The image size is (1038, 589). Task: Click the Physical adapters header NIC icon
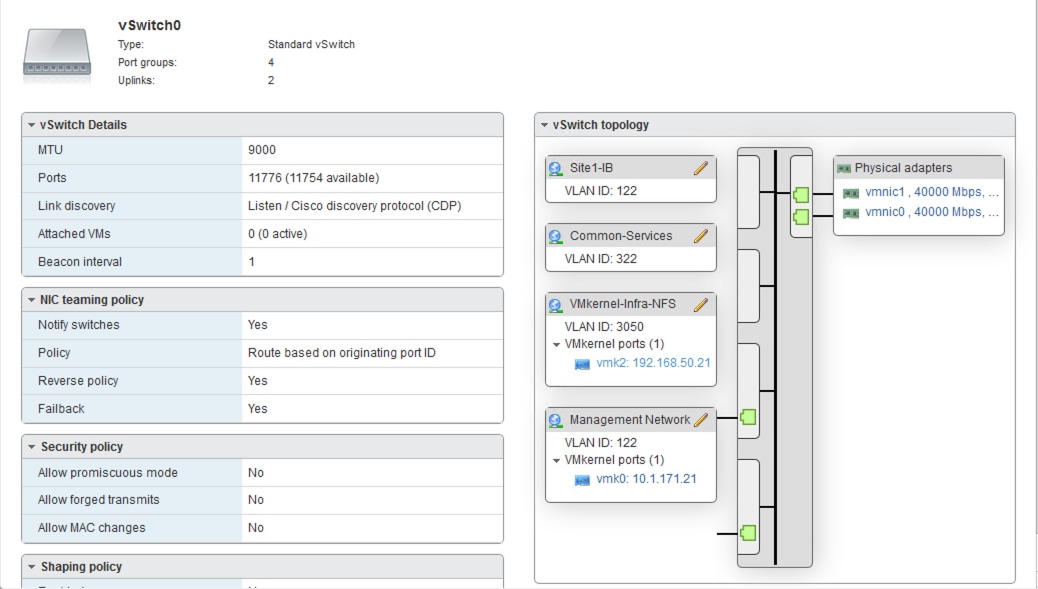pyautogui.click(x=843, y=169)
